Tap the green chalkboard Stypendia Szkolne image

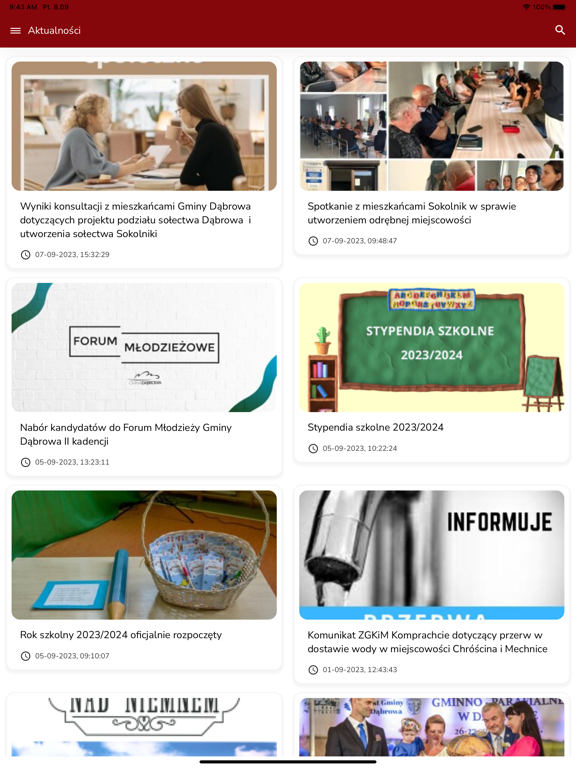(x=432, y=347)
